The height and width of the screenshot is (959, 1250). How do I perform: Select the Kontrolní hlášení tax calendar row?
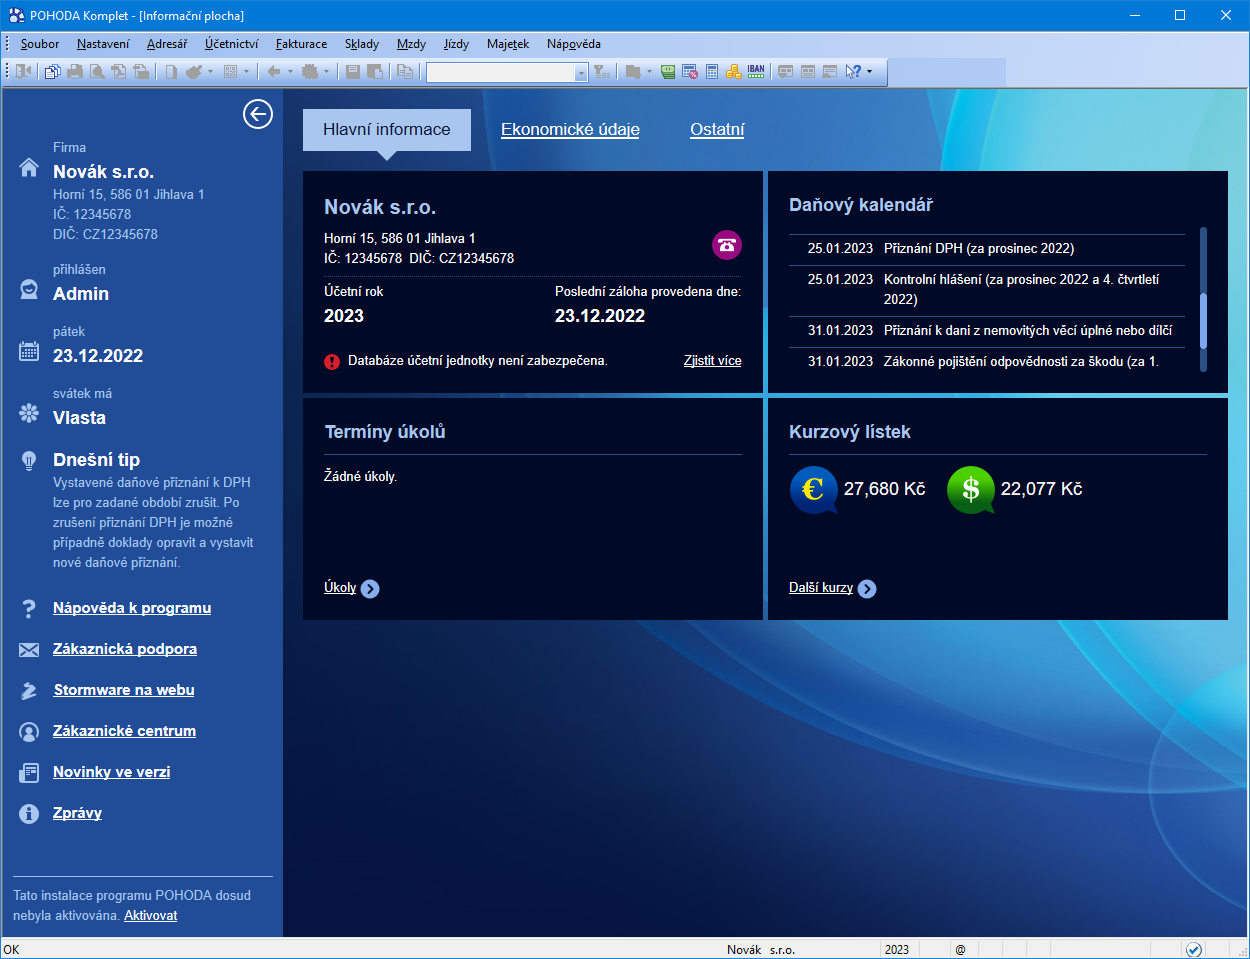point(987,290)
